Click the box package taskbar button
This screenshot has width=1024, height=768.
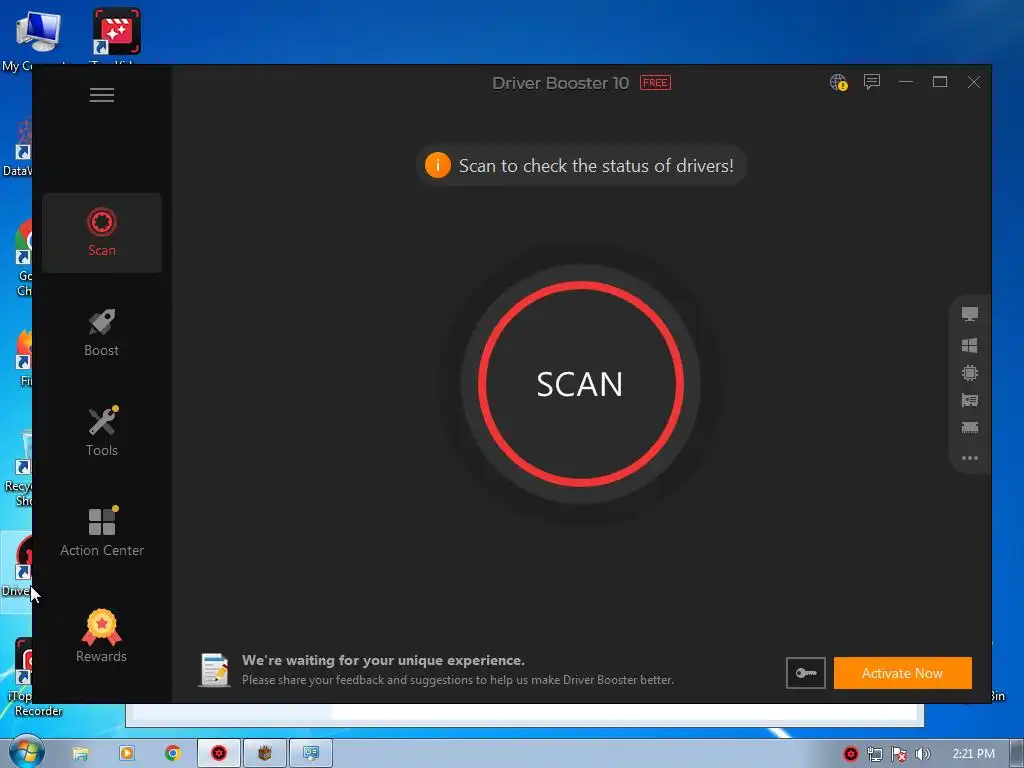point(264,754)
